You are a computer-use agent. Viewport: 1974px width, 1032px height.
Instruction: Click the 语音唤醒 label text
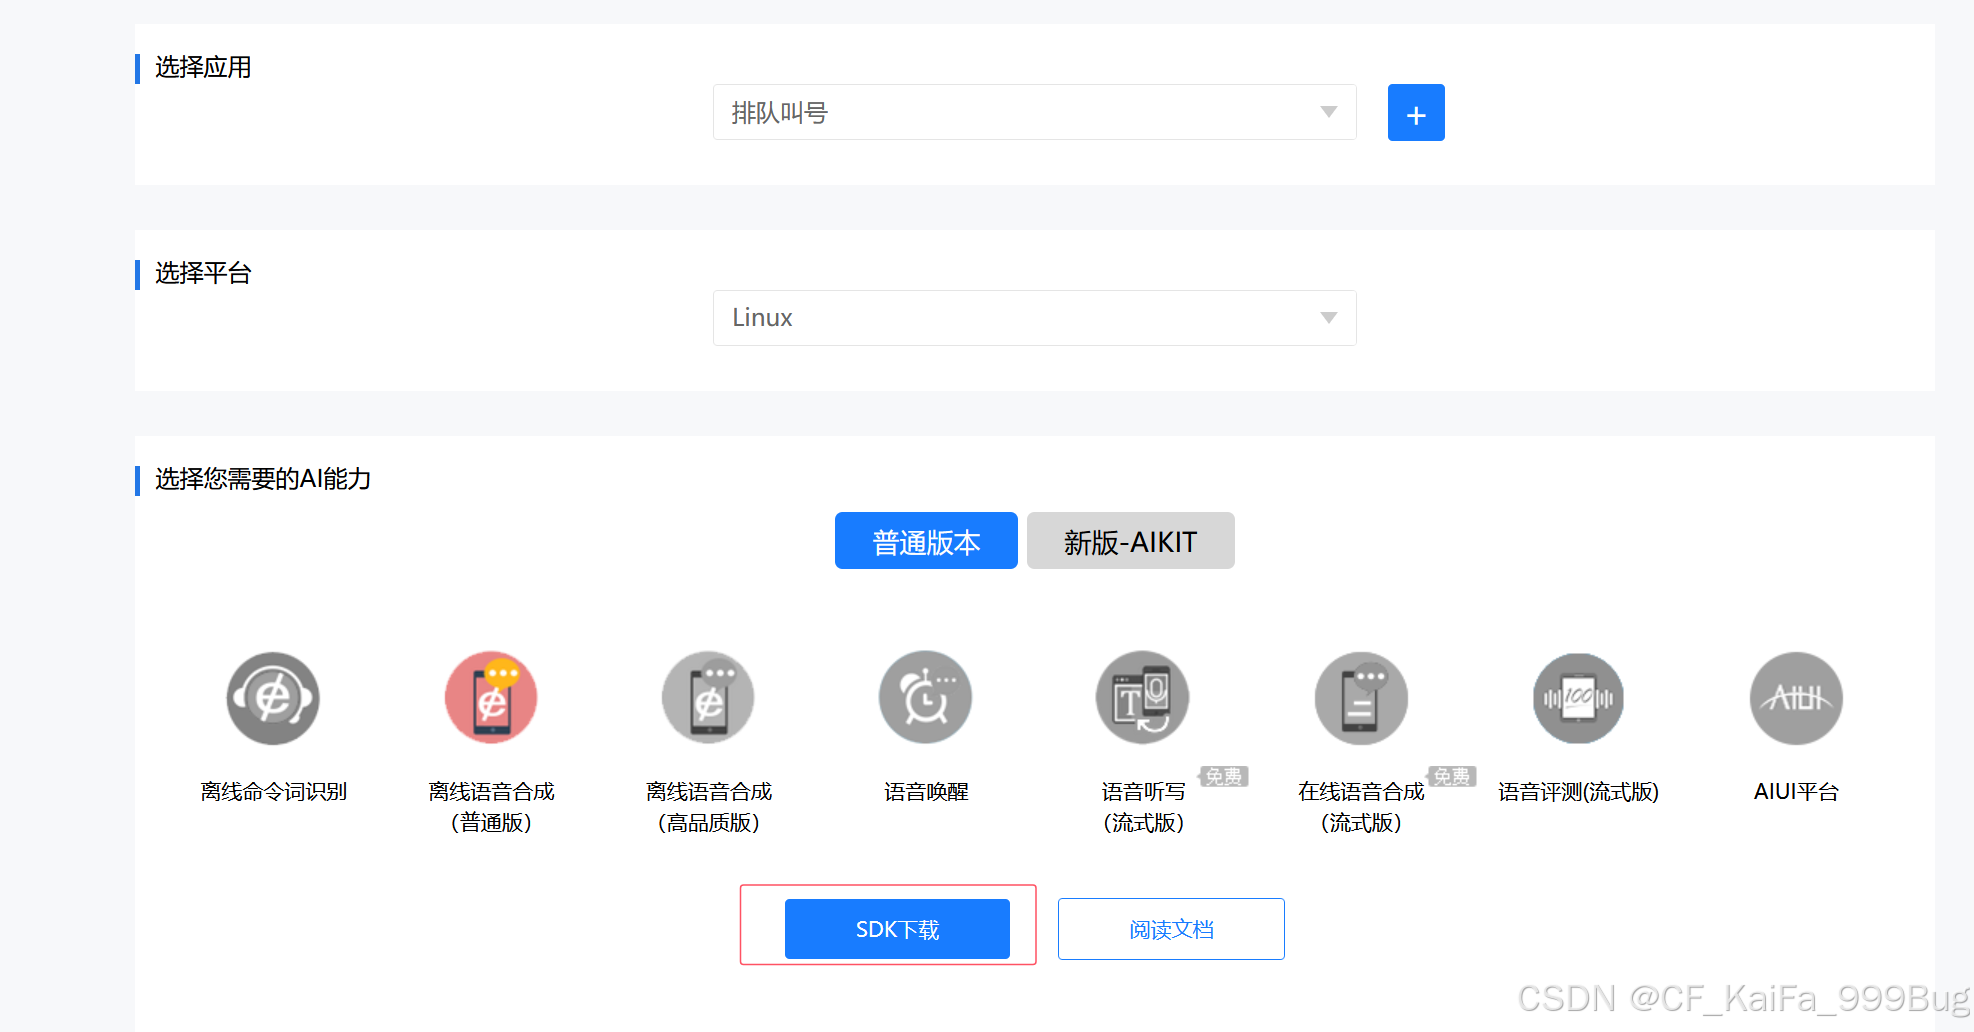point(926,792)
